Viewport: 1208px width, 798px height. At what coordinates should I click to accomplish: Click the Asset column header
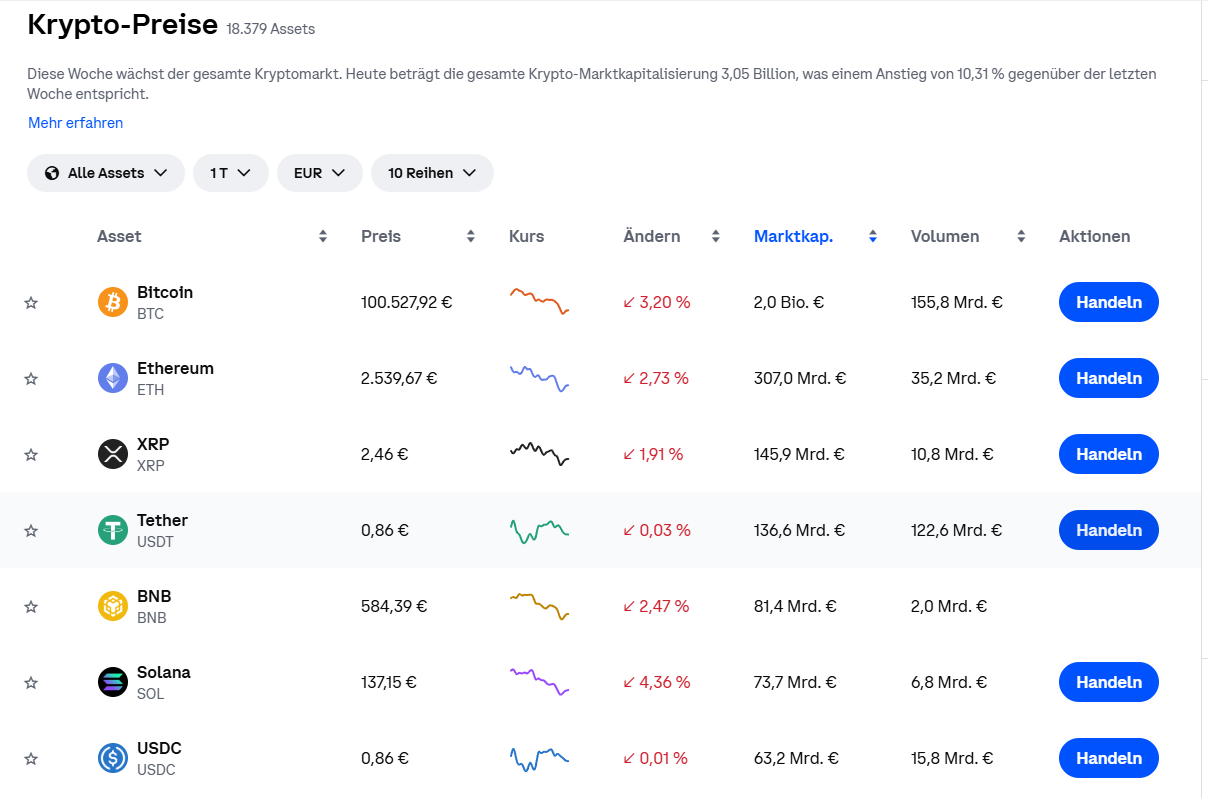tap(119, 237)
